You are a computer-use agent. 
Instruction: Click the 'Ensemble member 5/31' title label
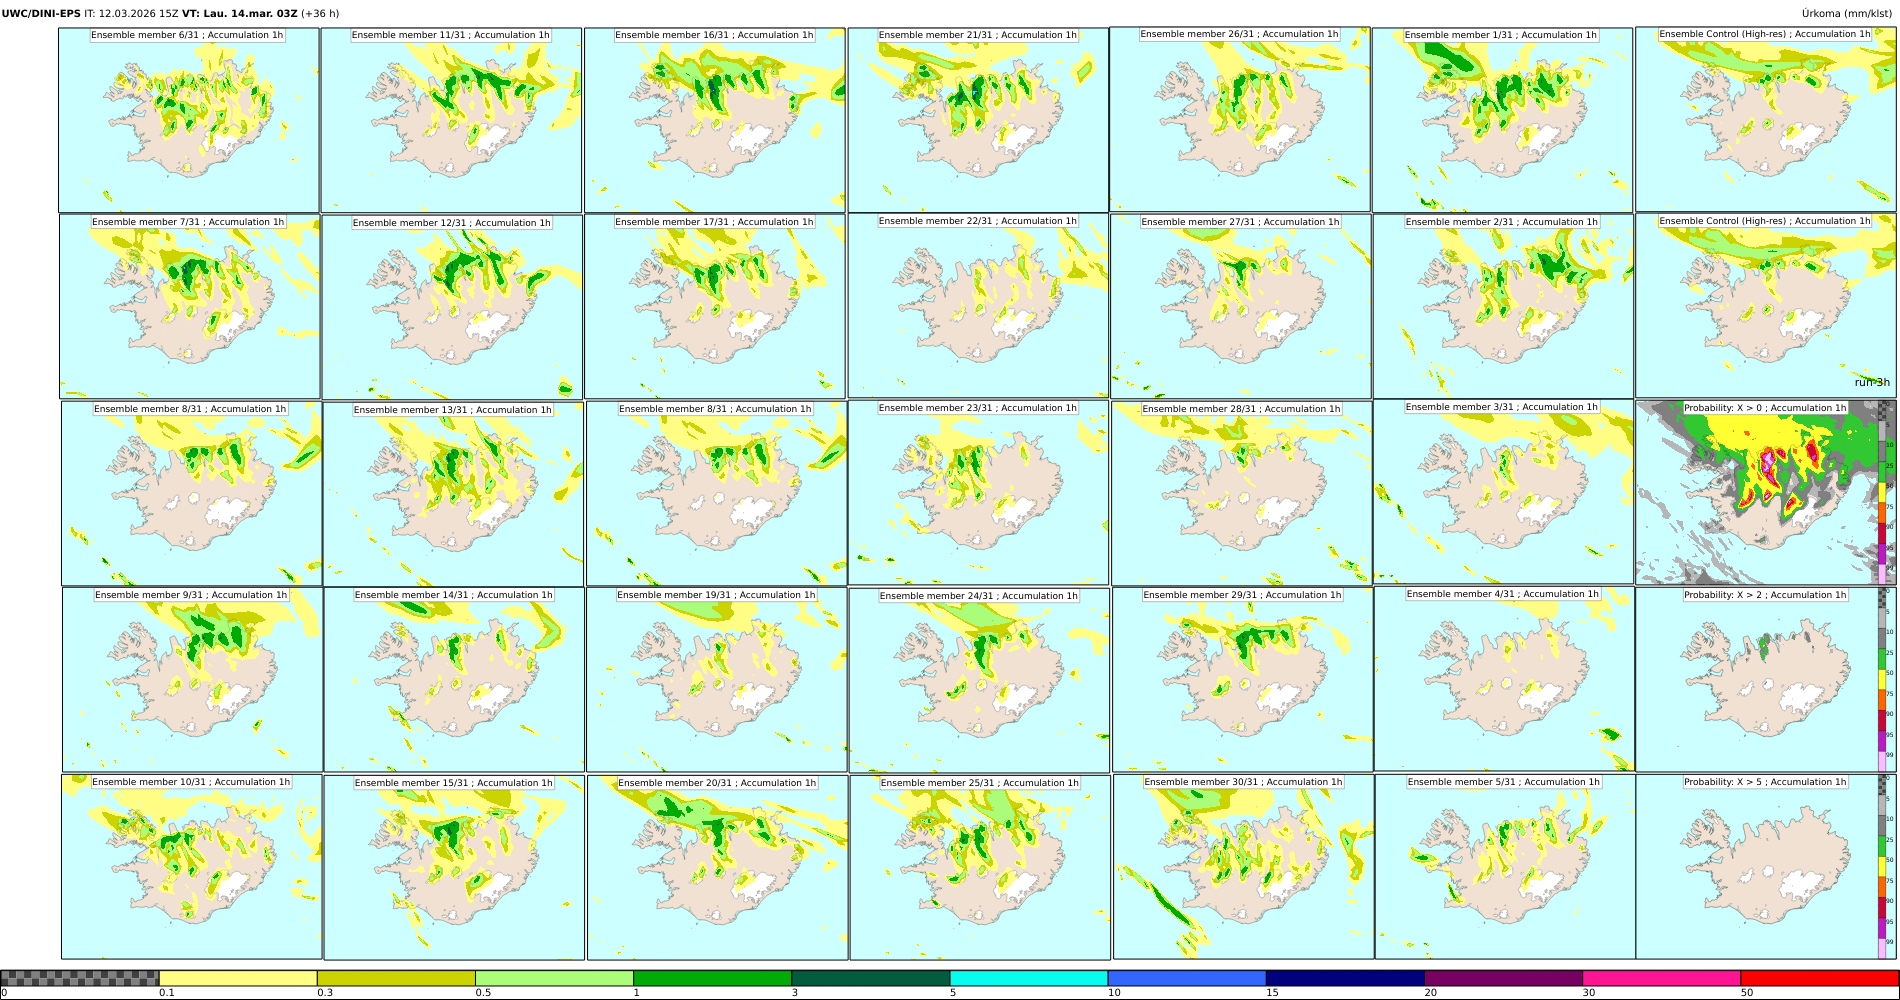click(1503, 782)
